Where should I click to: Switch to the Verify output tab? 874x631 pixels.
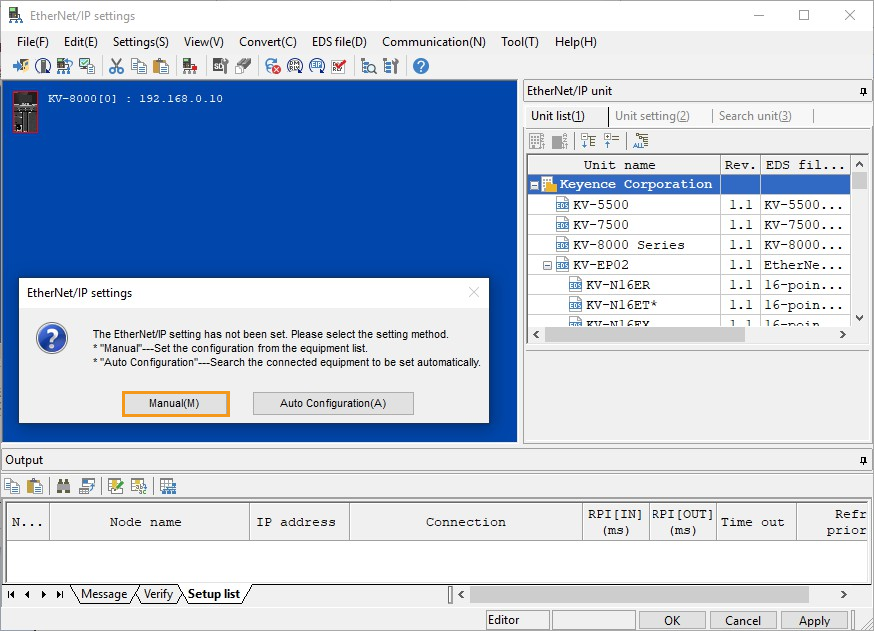coord(158,594)
